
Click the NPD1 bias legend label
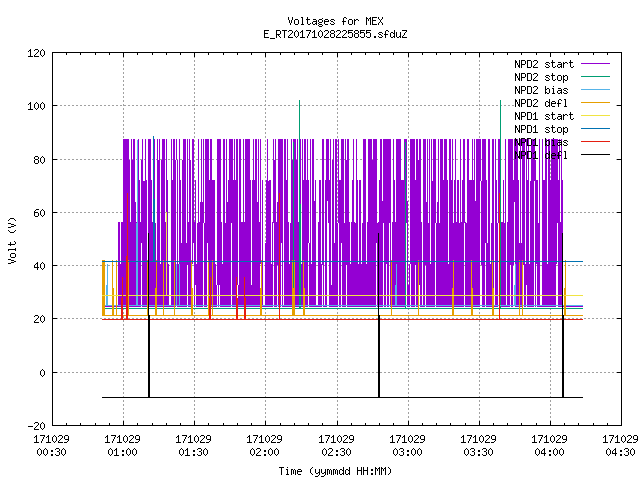541,142
